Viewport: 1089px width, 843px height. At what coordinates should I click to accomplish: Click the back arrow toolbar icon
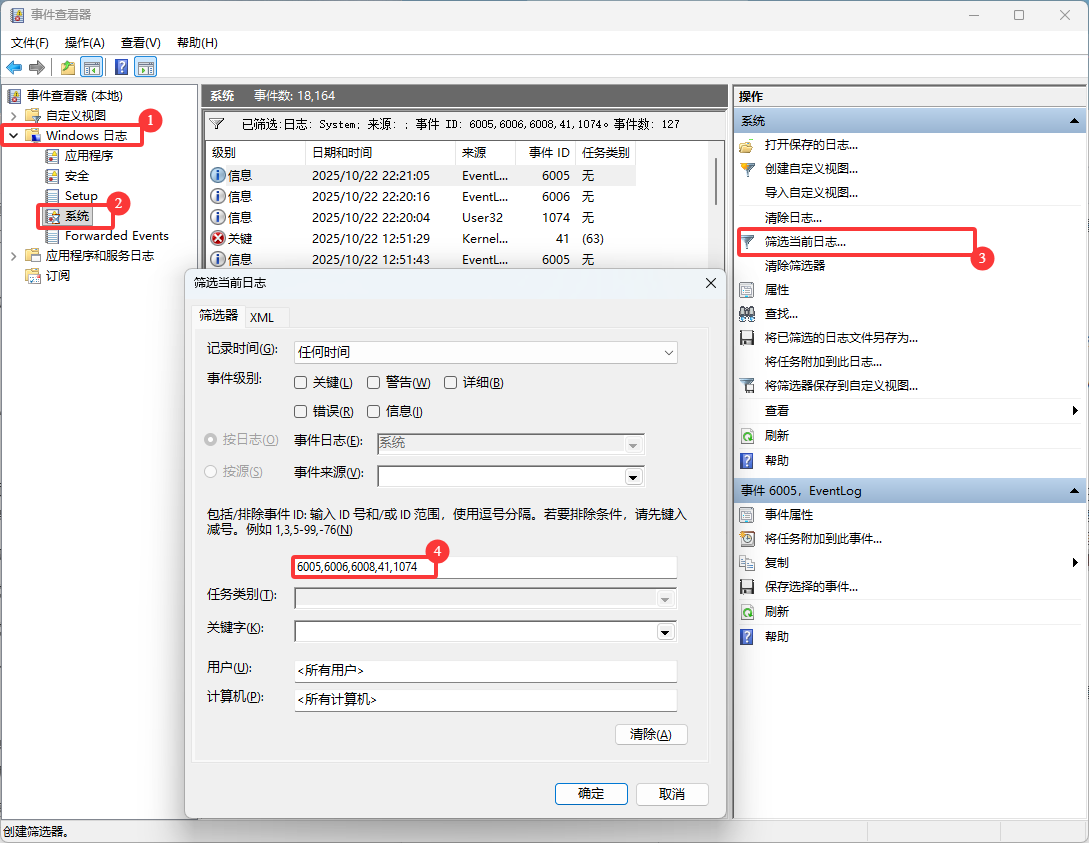pos(14,67)
